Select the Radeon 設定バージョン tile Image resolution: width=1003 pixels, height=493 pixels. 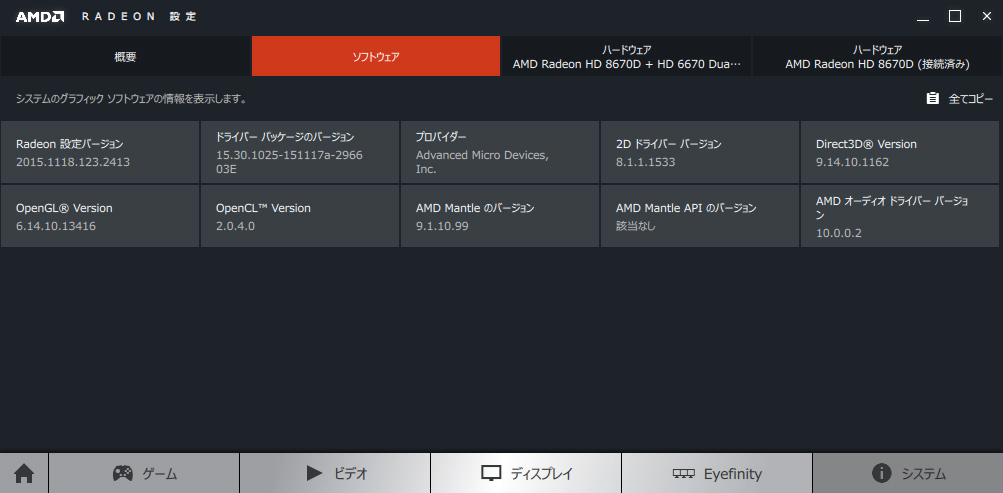pyautogui.click(x=100, y=152)
